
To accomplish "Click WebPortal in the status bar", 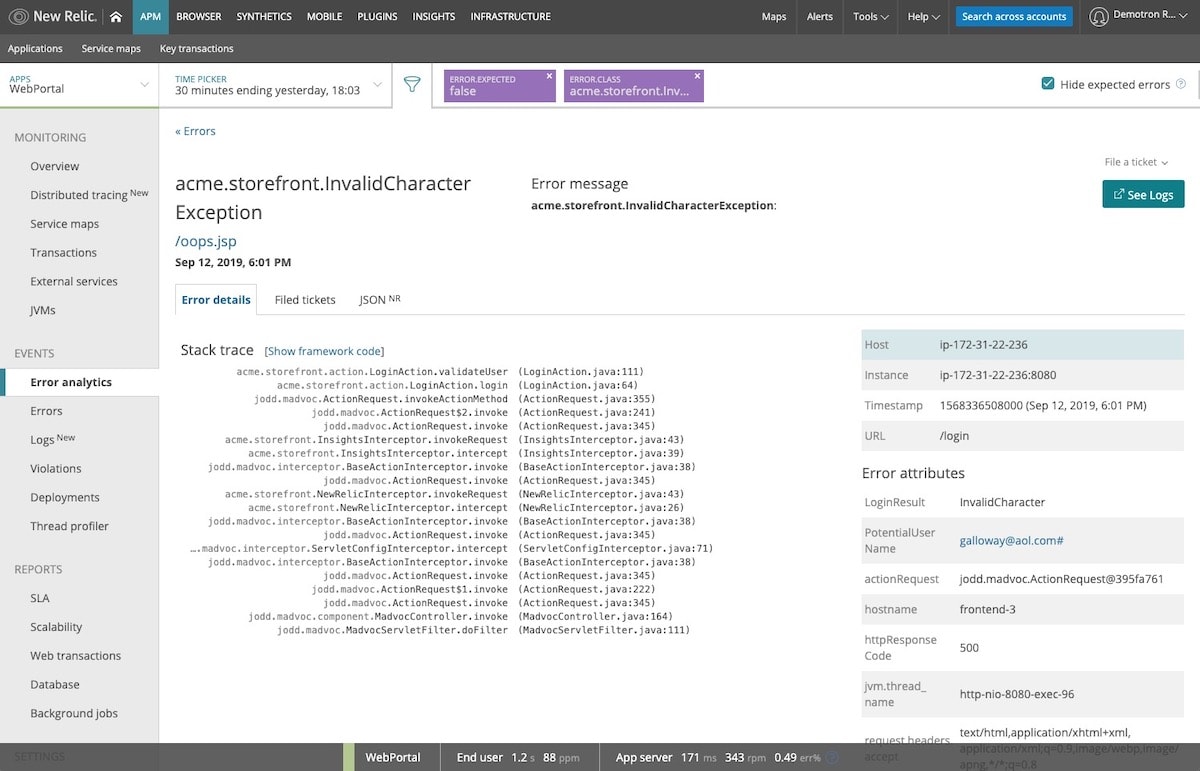I will (393, 758).
